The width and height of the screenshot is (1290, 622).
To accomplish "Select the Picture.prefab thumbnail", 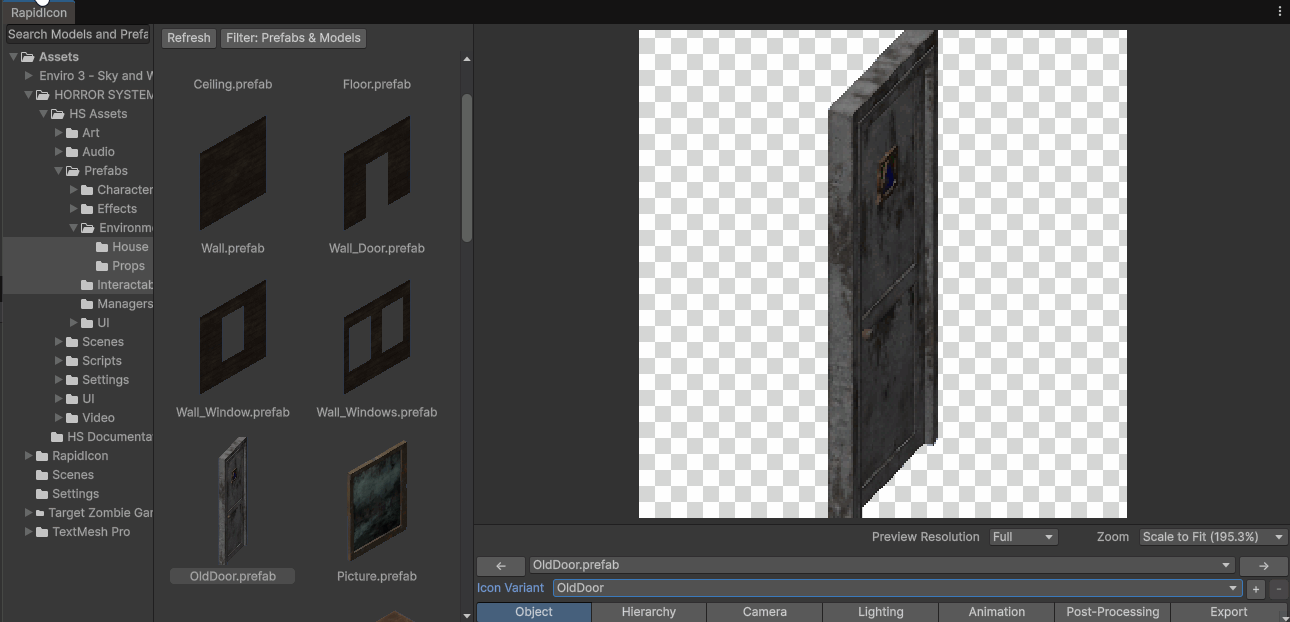I will (x=377, y=501).
